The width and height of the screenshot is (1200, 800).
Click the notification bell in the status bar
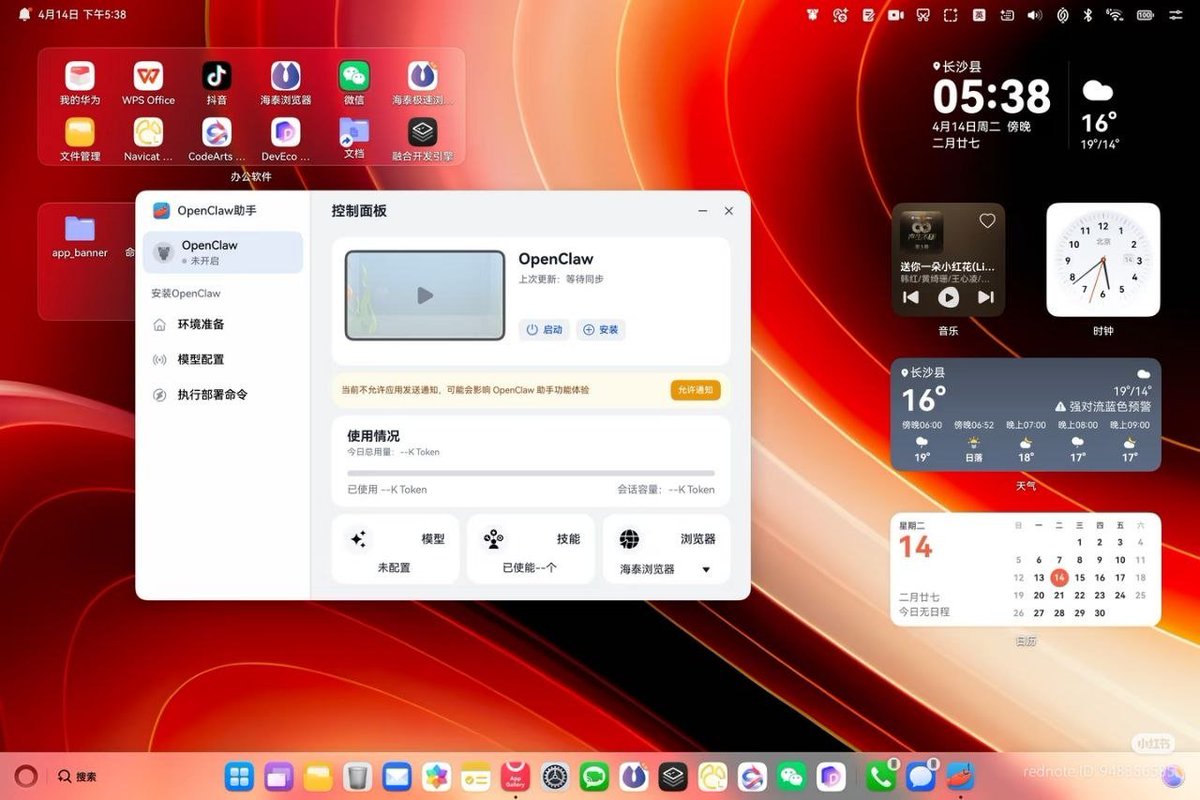click(x=24, y=15)
